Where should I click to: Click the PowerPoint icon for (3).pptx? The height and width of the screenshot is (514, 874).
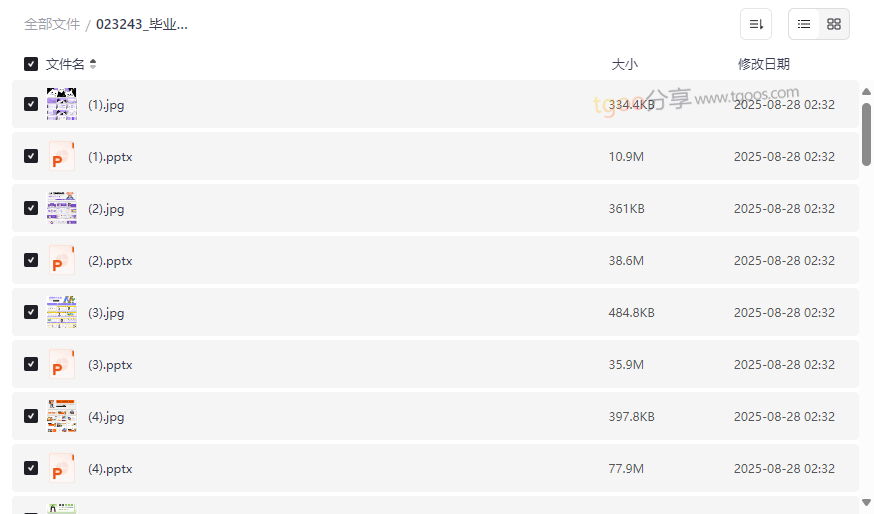[x=62, y=365]
